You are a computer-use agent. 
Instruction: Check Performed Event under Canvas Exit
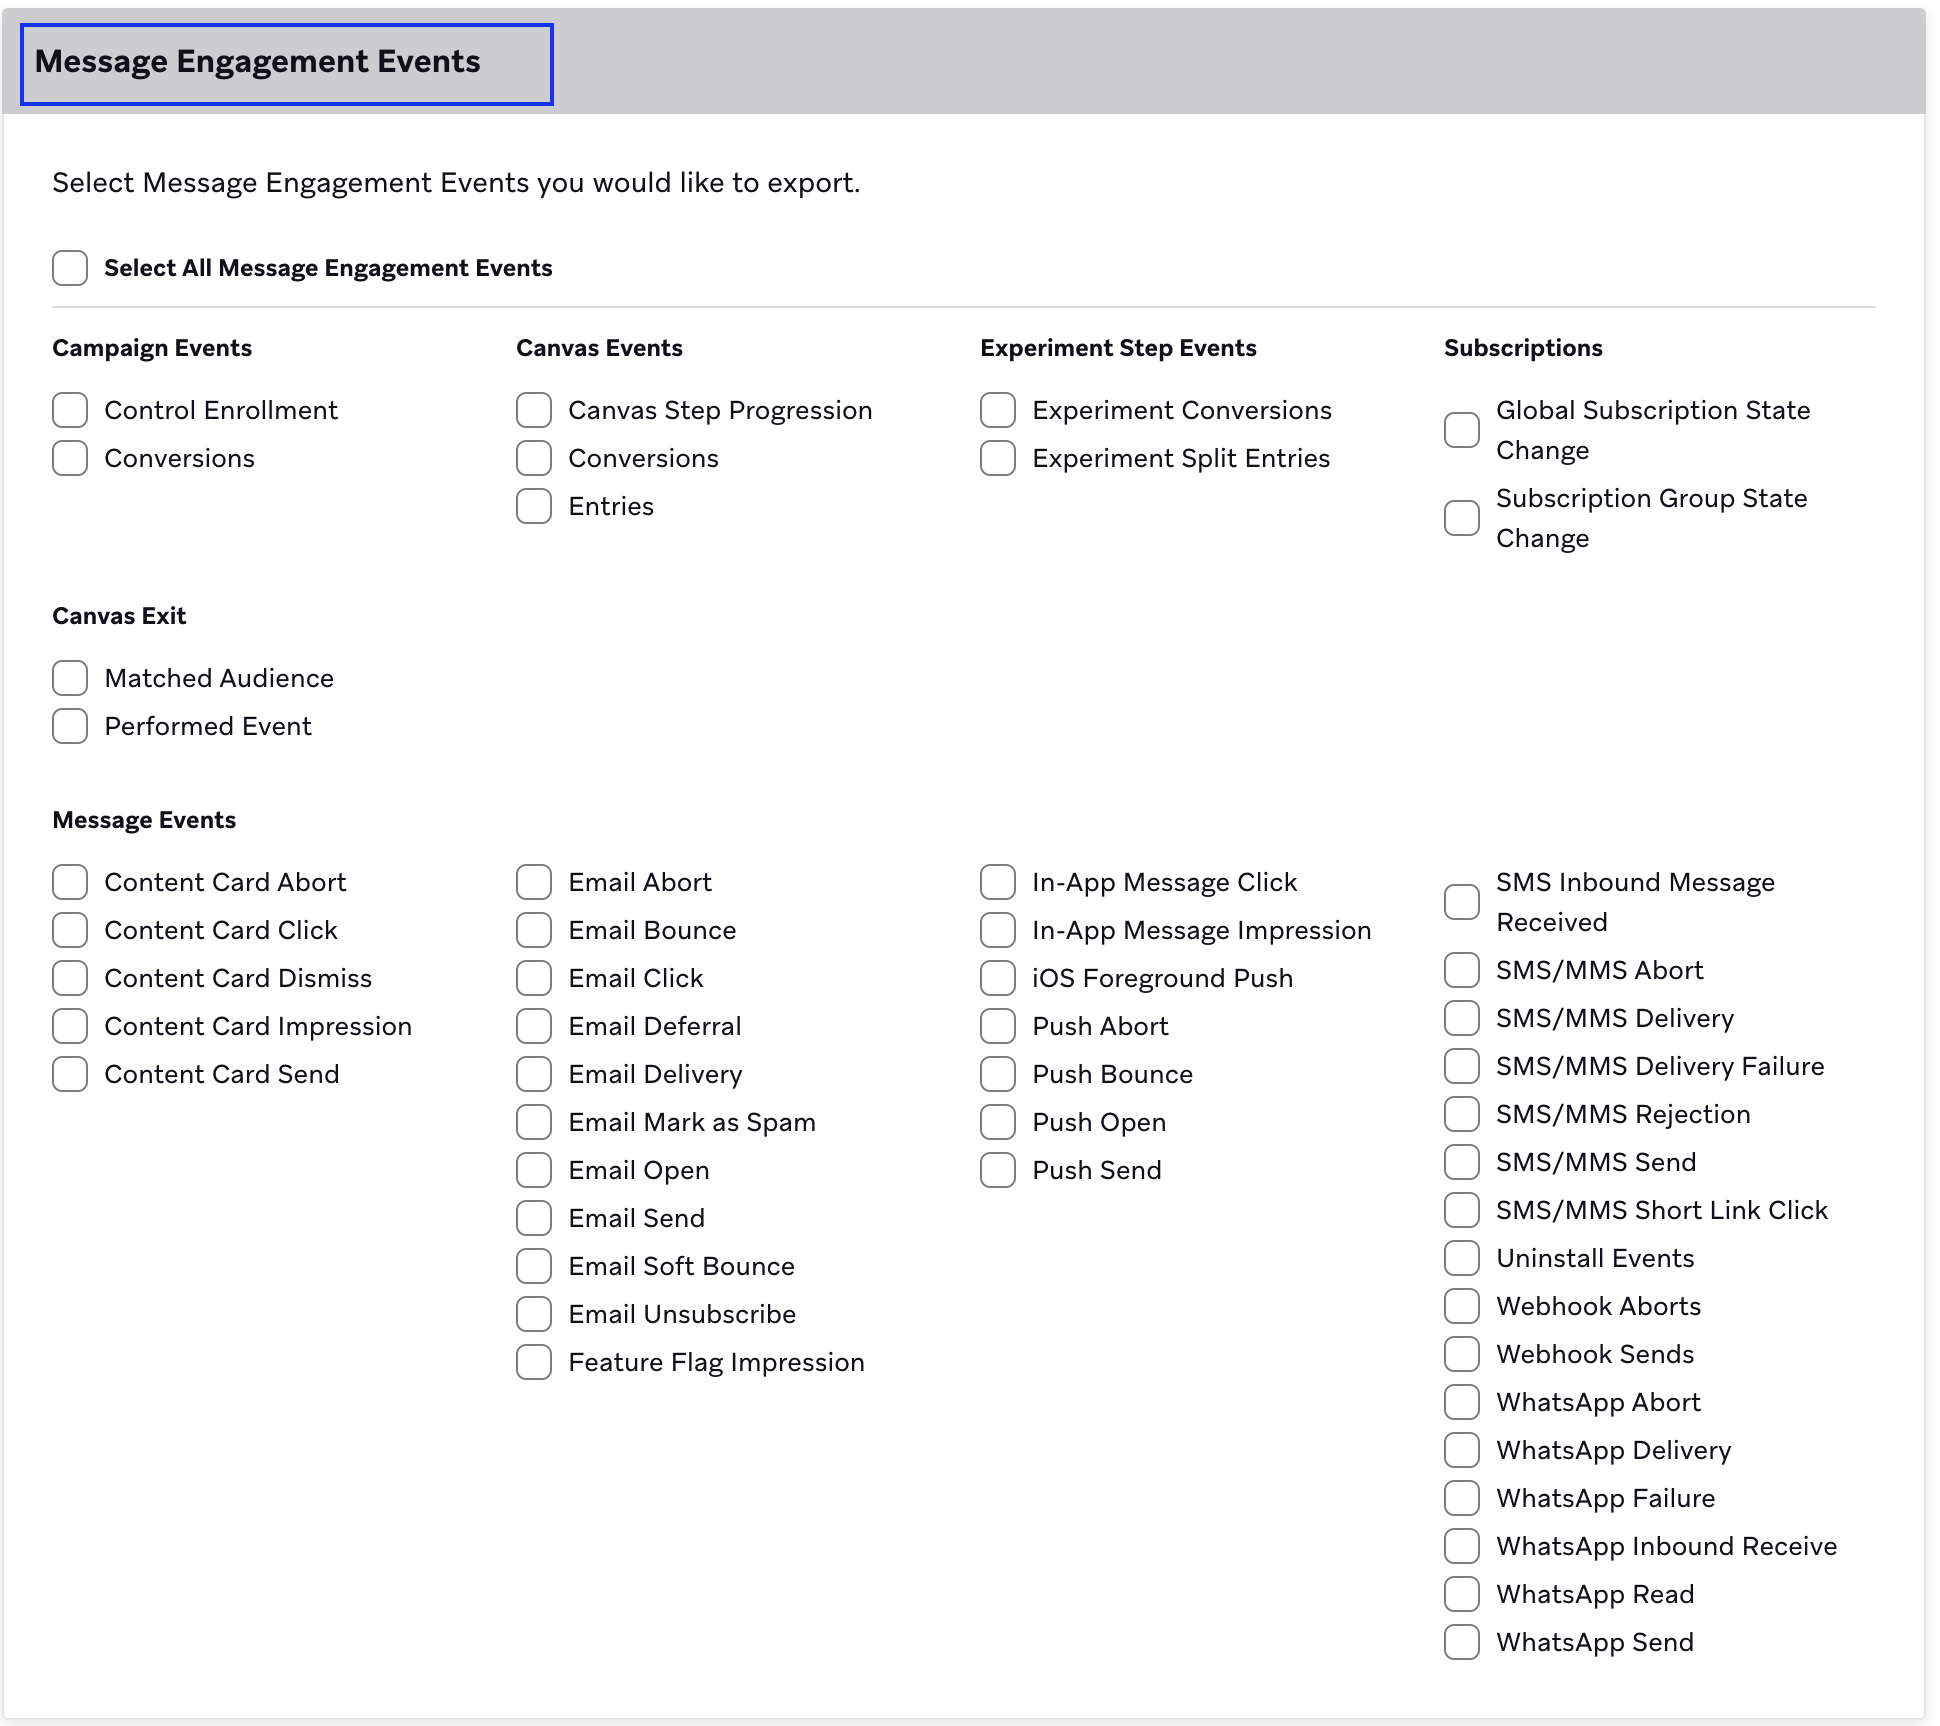pos(70,726)
